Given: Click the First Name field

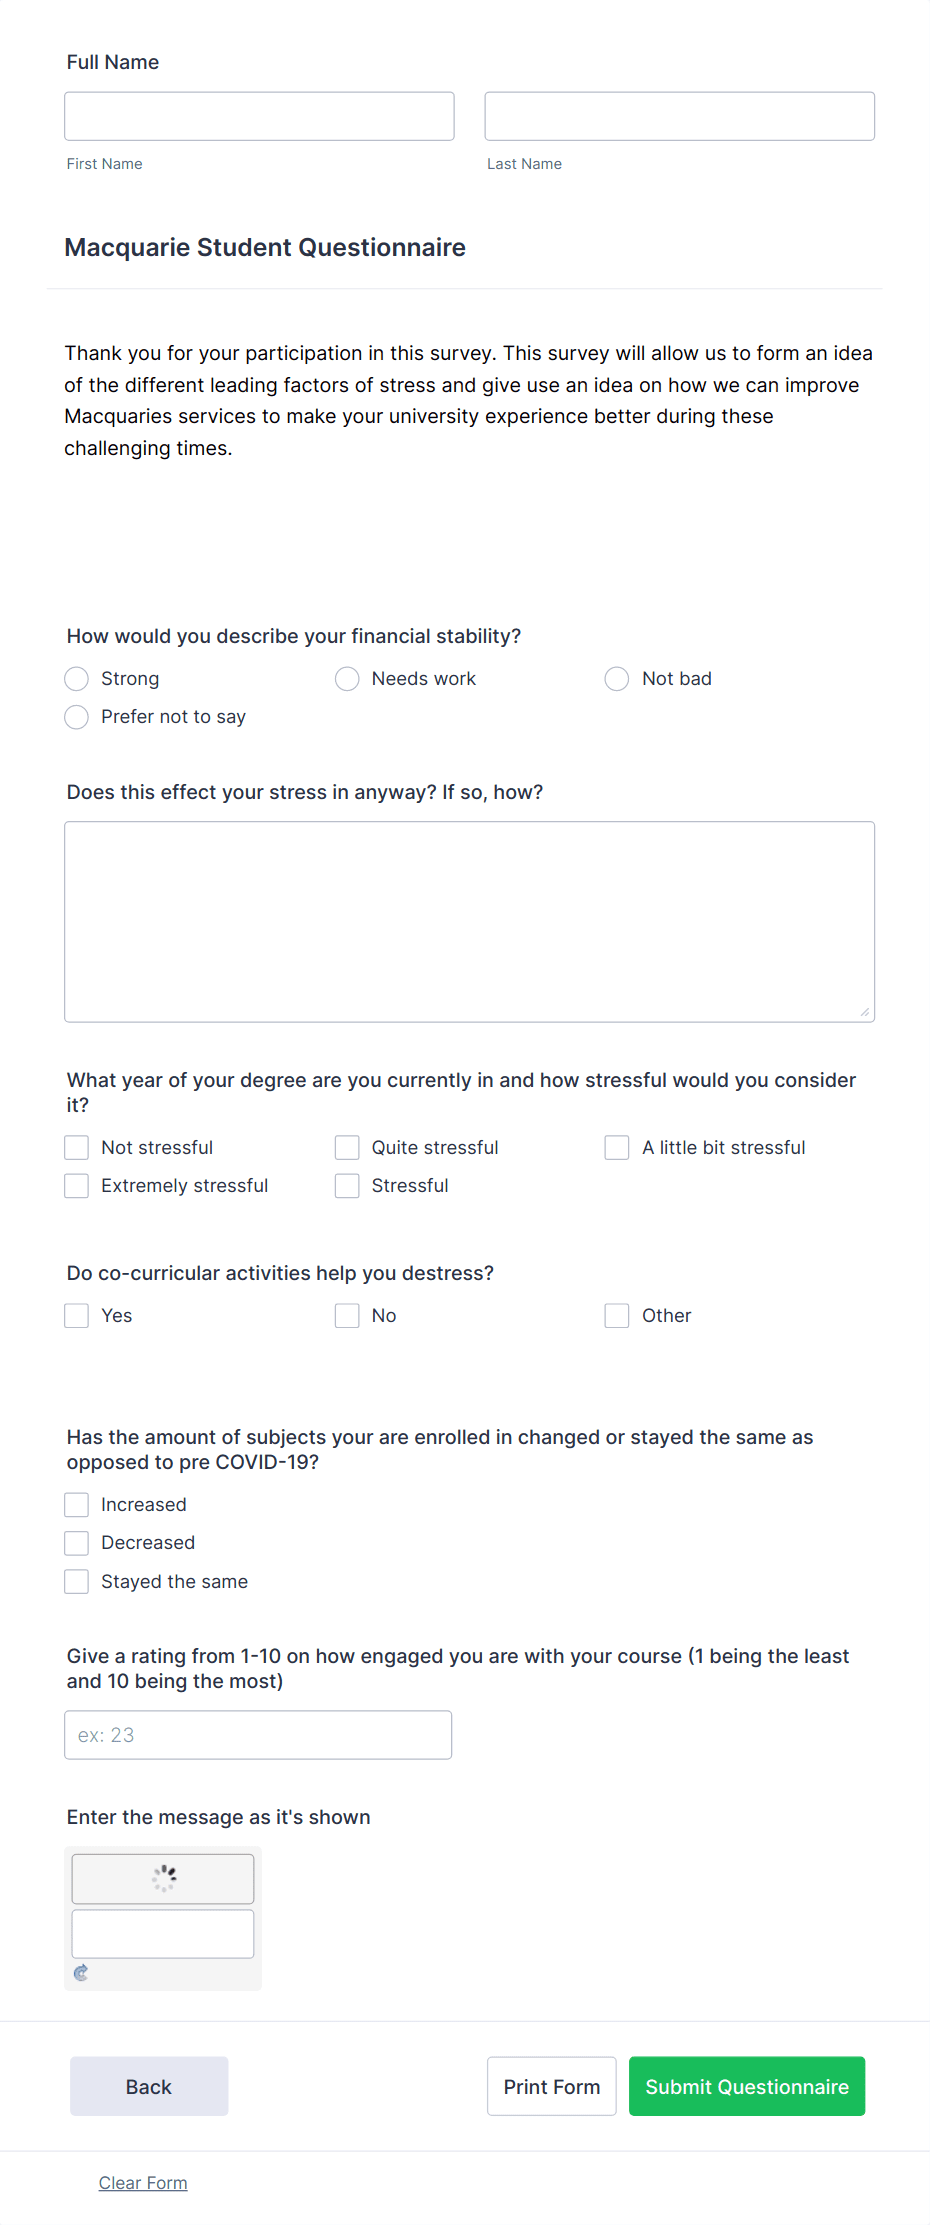Looking at the screenshot, I should (x=258, y=115).
